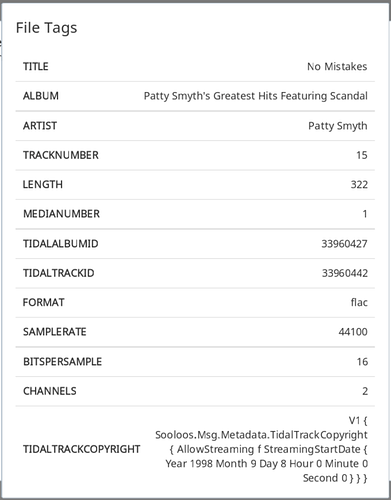Select the TITLE tag label
The height and width of the screenshot is (500, 391).
pyautogui.click(x=36, y=66)
